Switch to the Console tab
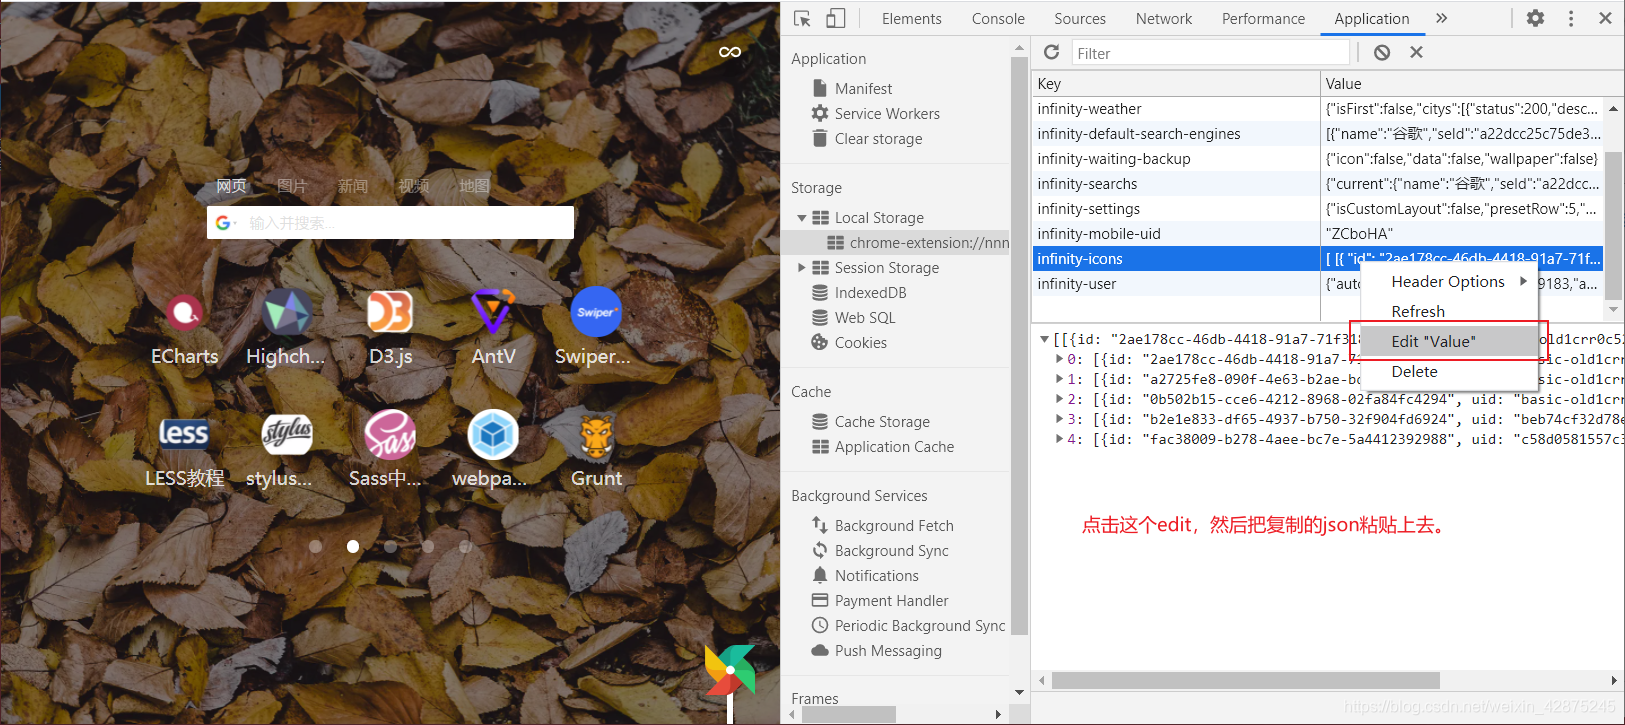Viewport: 1625px width, 725px height. point(998,18)
